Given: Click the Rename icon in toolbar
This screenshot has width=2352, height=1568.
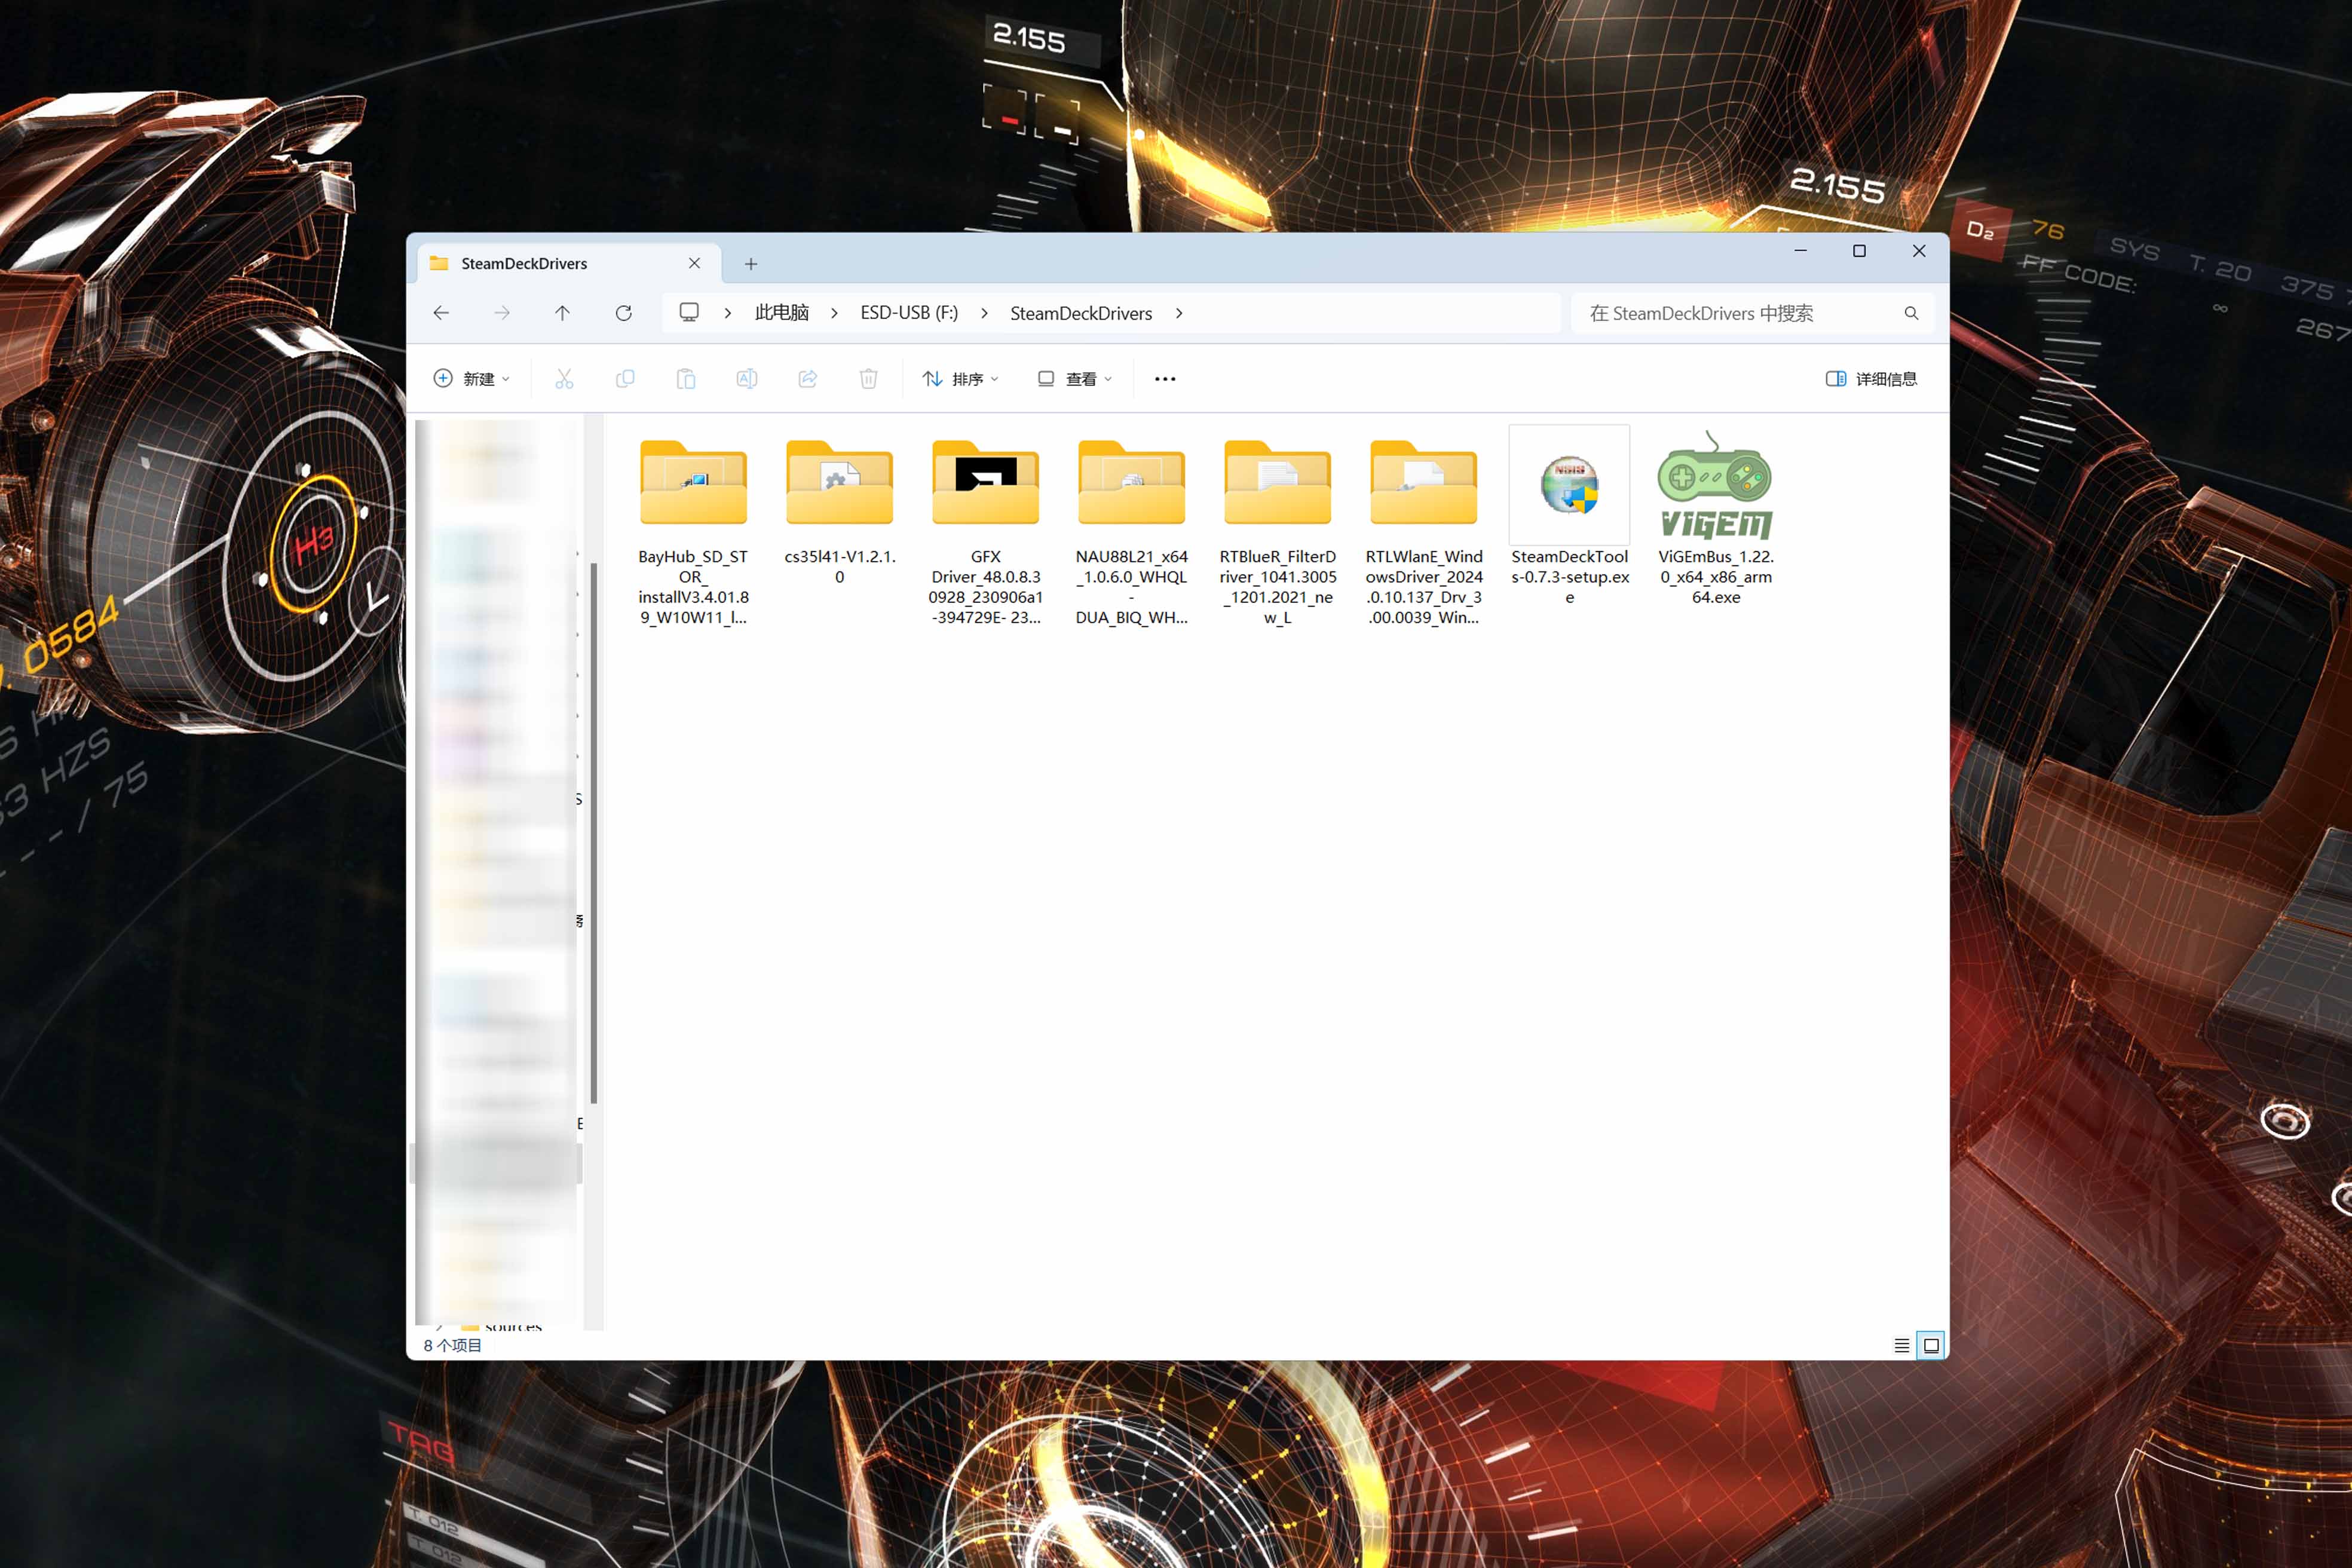Looking at the screenshot, I should (746, 379).
